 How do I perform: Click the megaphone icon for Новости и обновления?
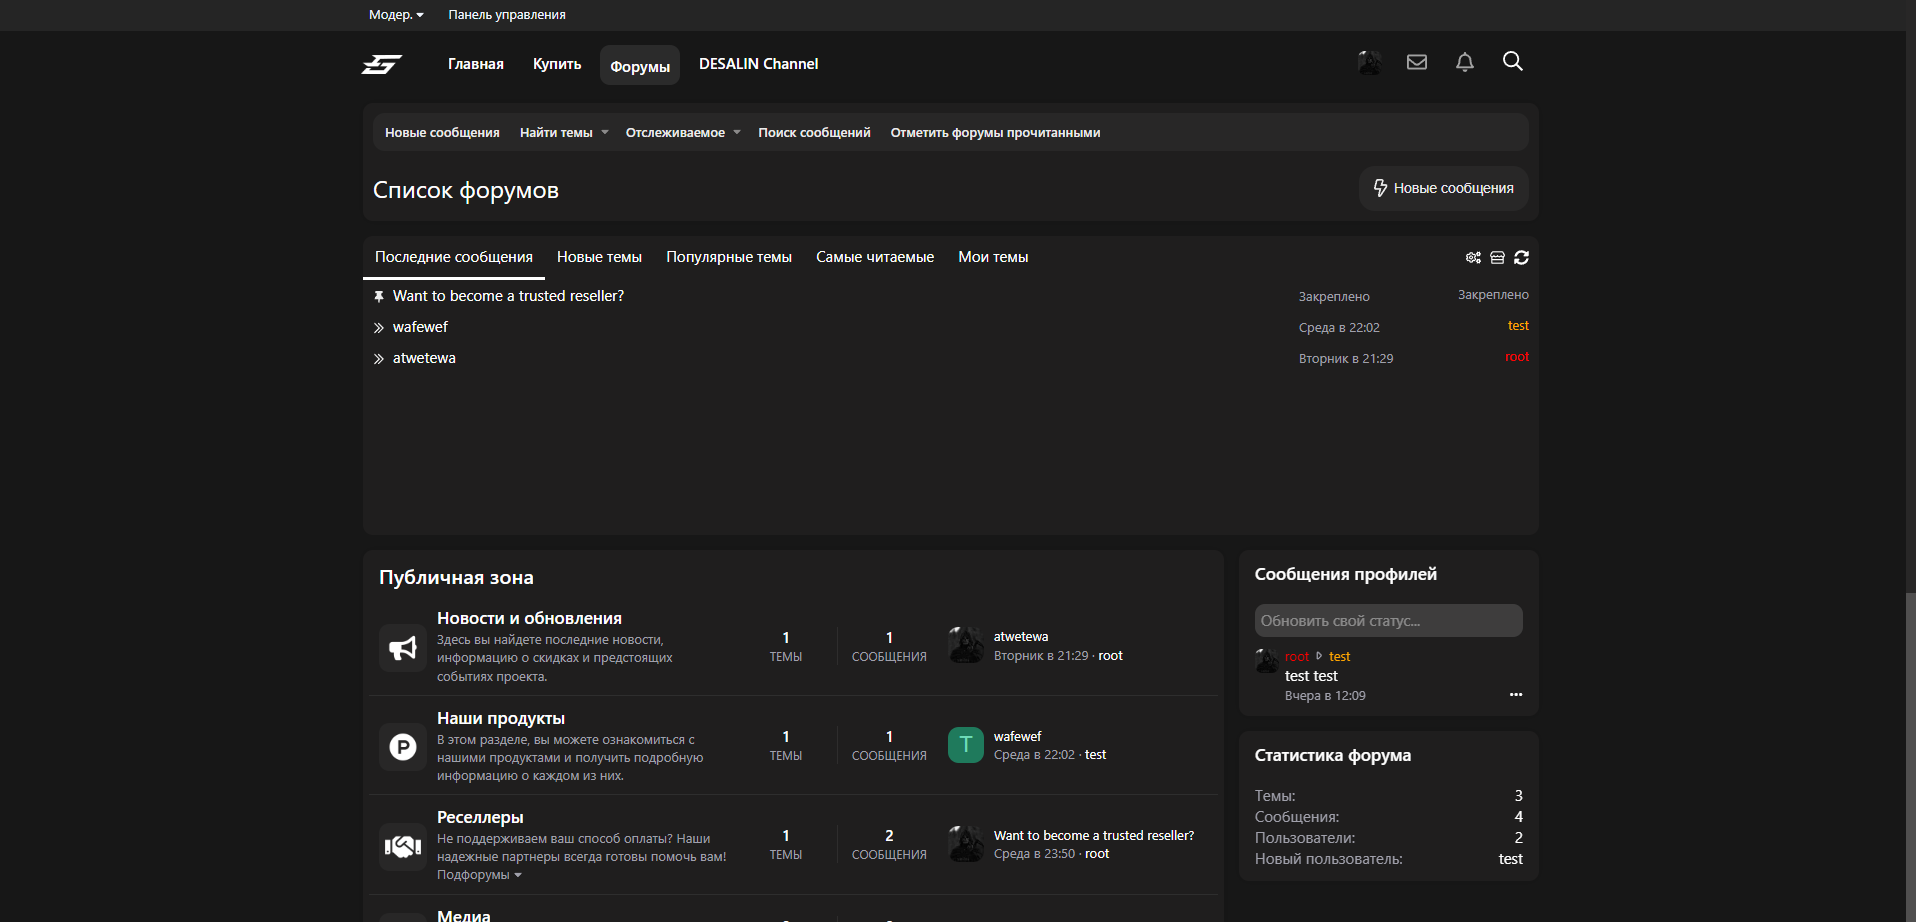click(403, 648)
